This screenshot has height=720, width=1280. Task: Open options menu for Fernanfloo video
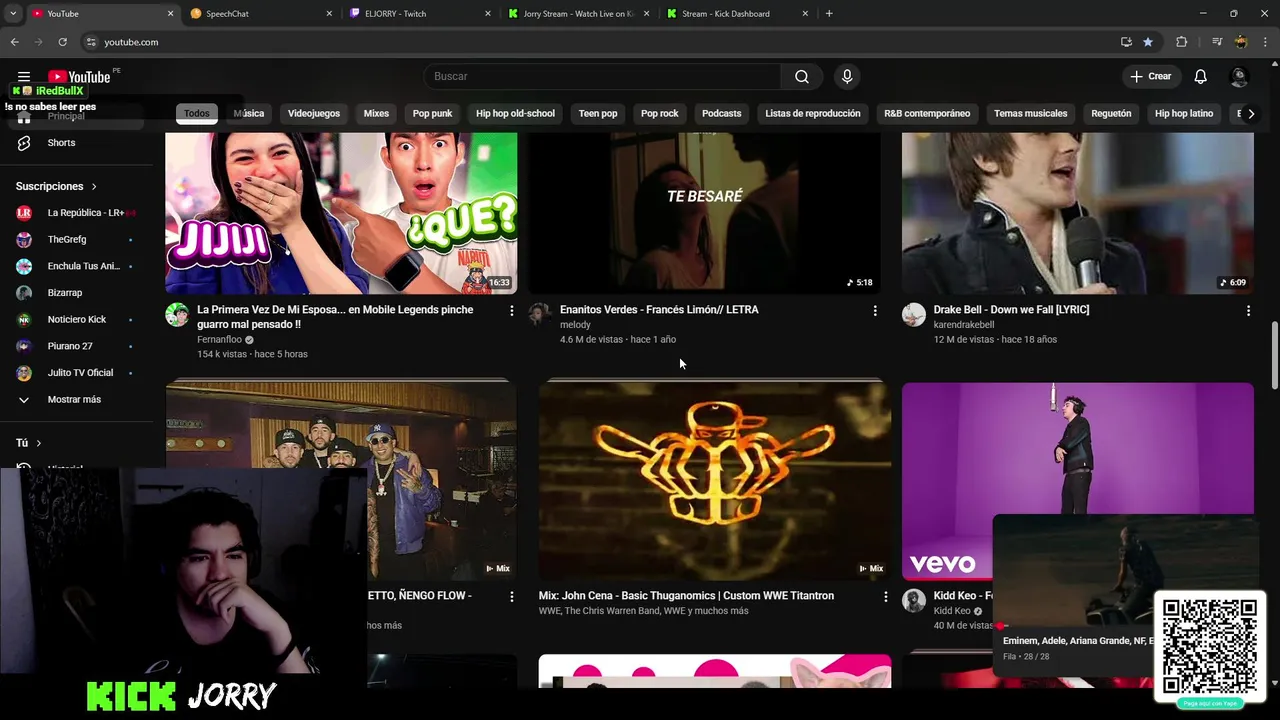pyautogui.click(x=511, y=311)
